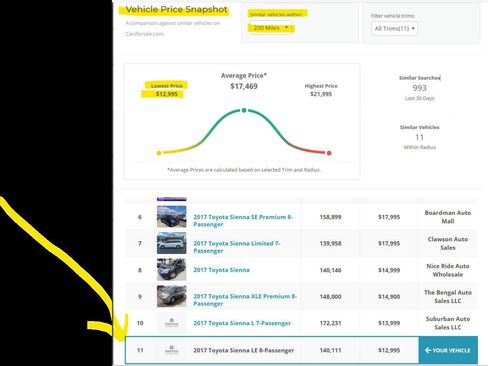
Task: Click the green average price point on curve
Action: [244, 110]
